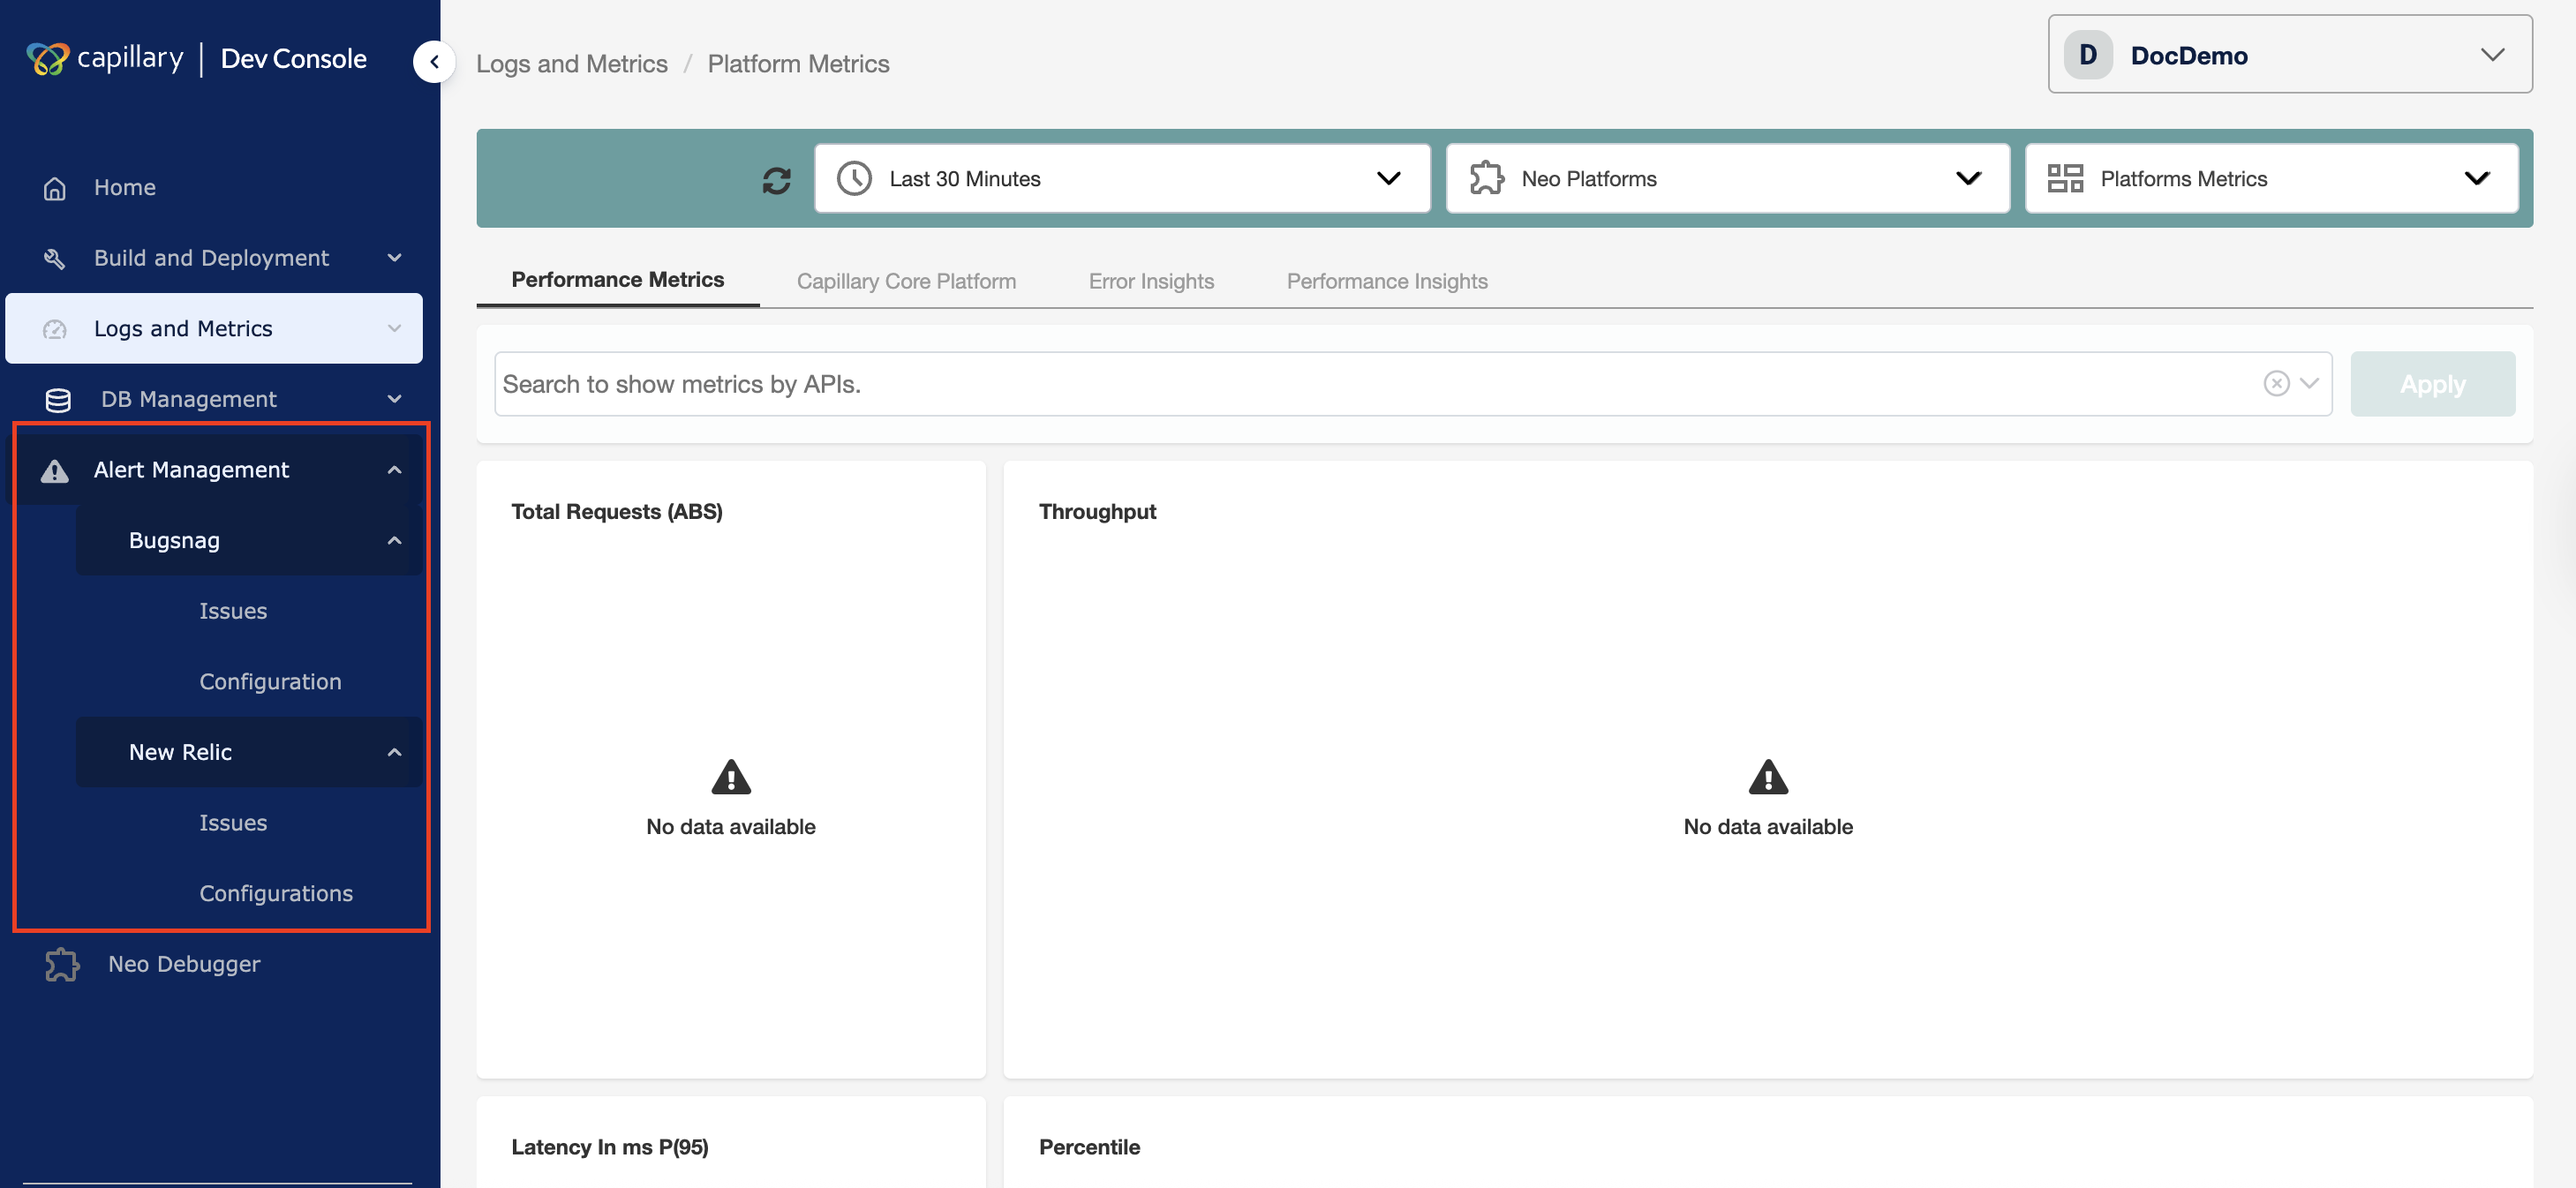The height and width of the screenshot is (1188, 2576).
Task: Click the refresh metrics icon
Action: (x=776, y=180)
